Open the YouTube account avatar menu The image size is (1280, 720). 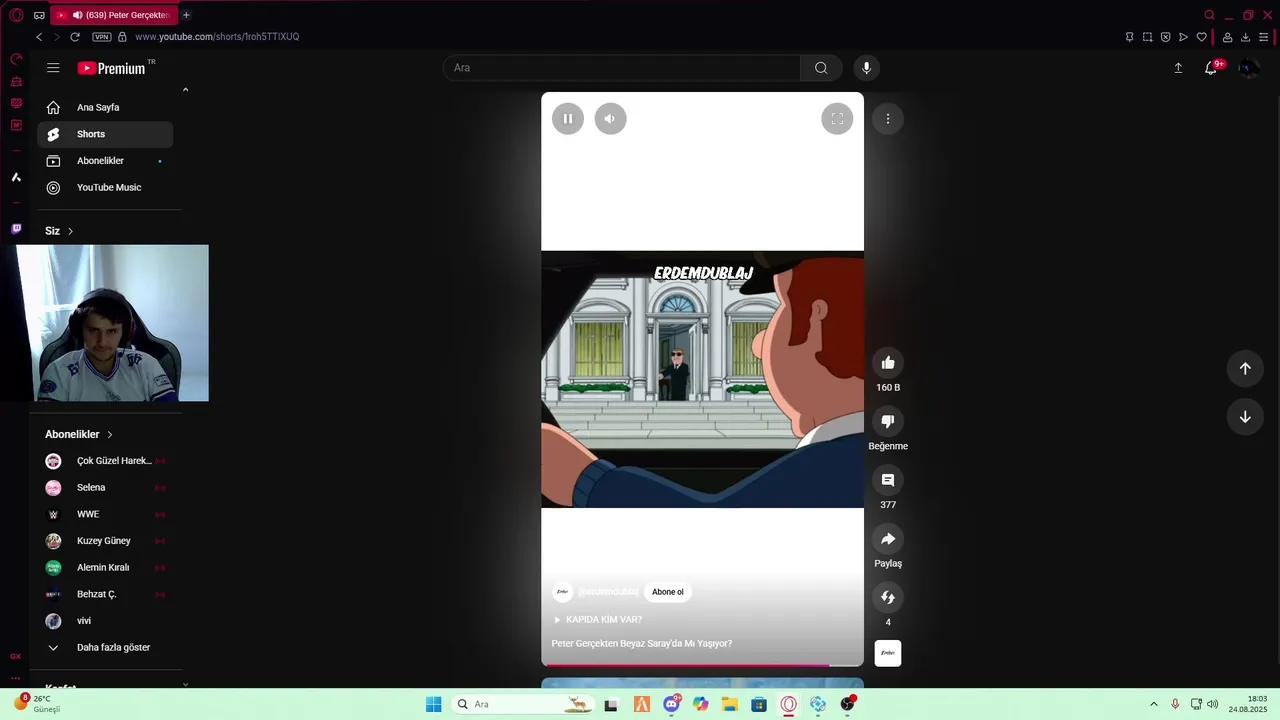(1247, 68)
